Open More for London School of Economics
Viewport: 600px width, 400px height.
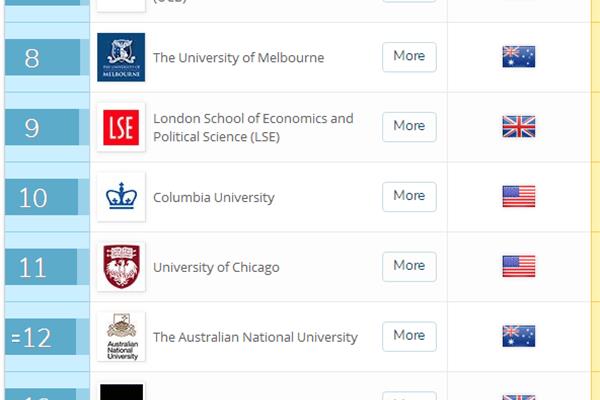[x=409, y=127]
